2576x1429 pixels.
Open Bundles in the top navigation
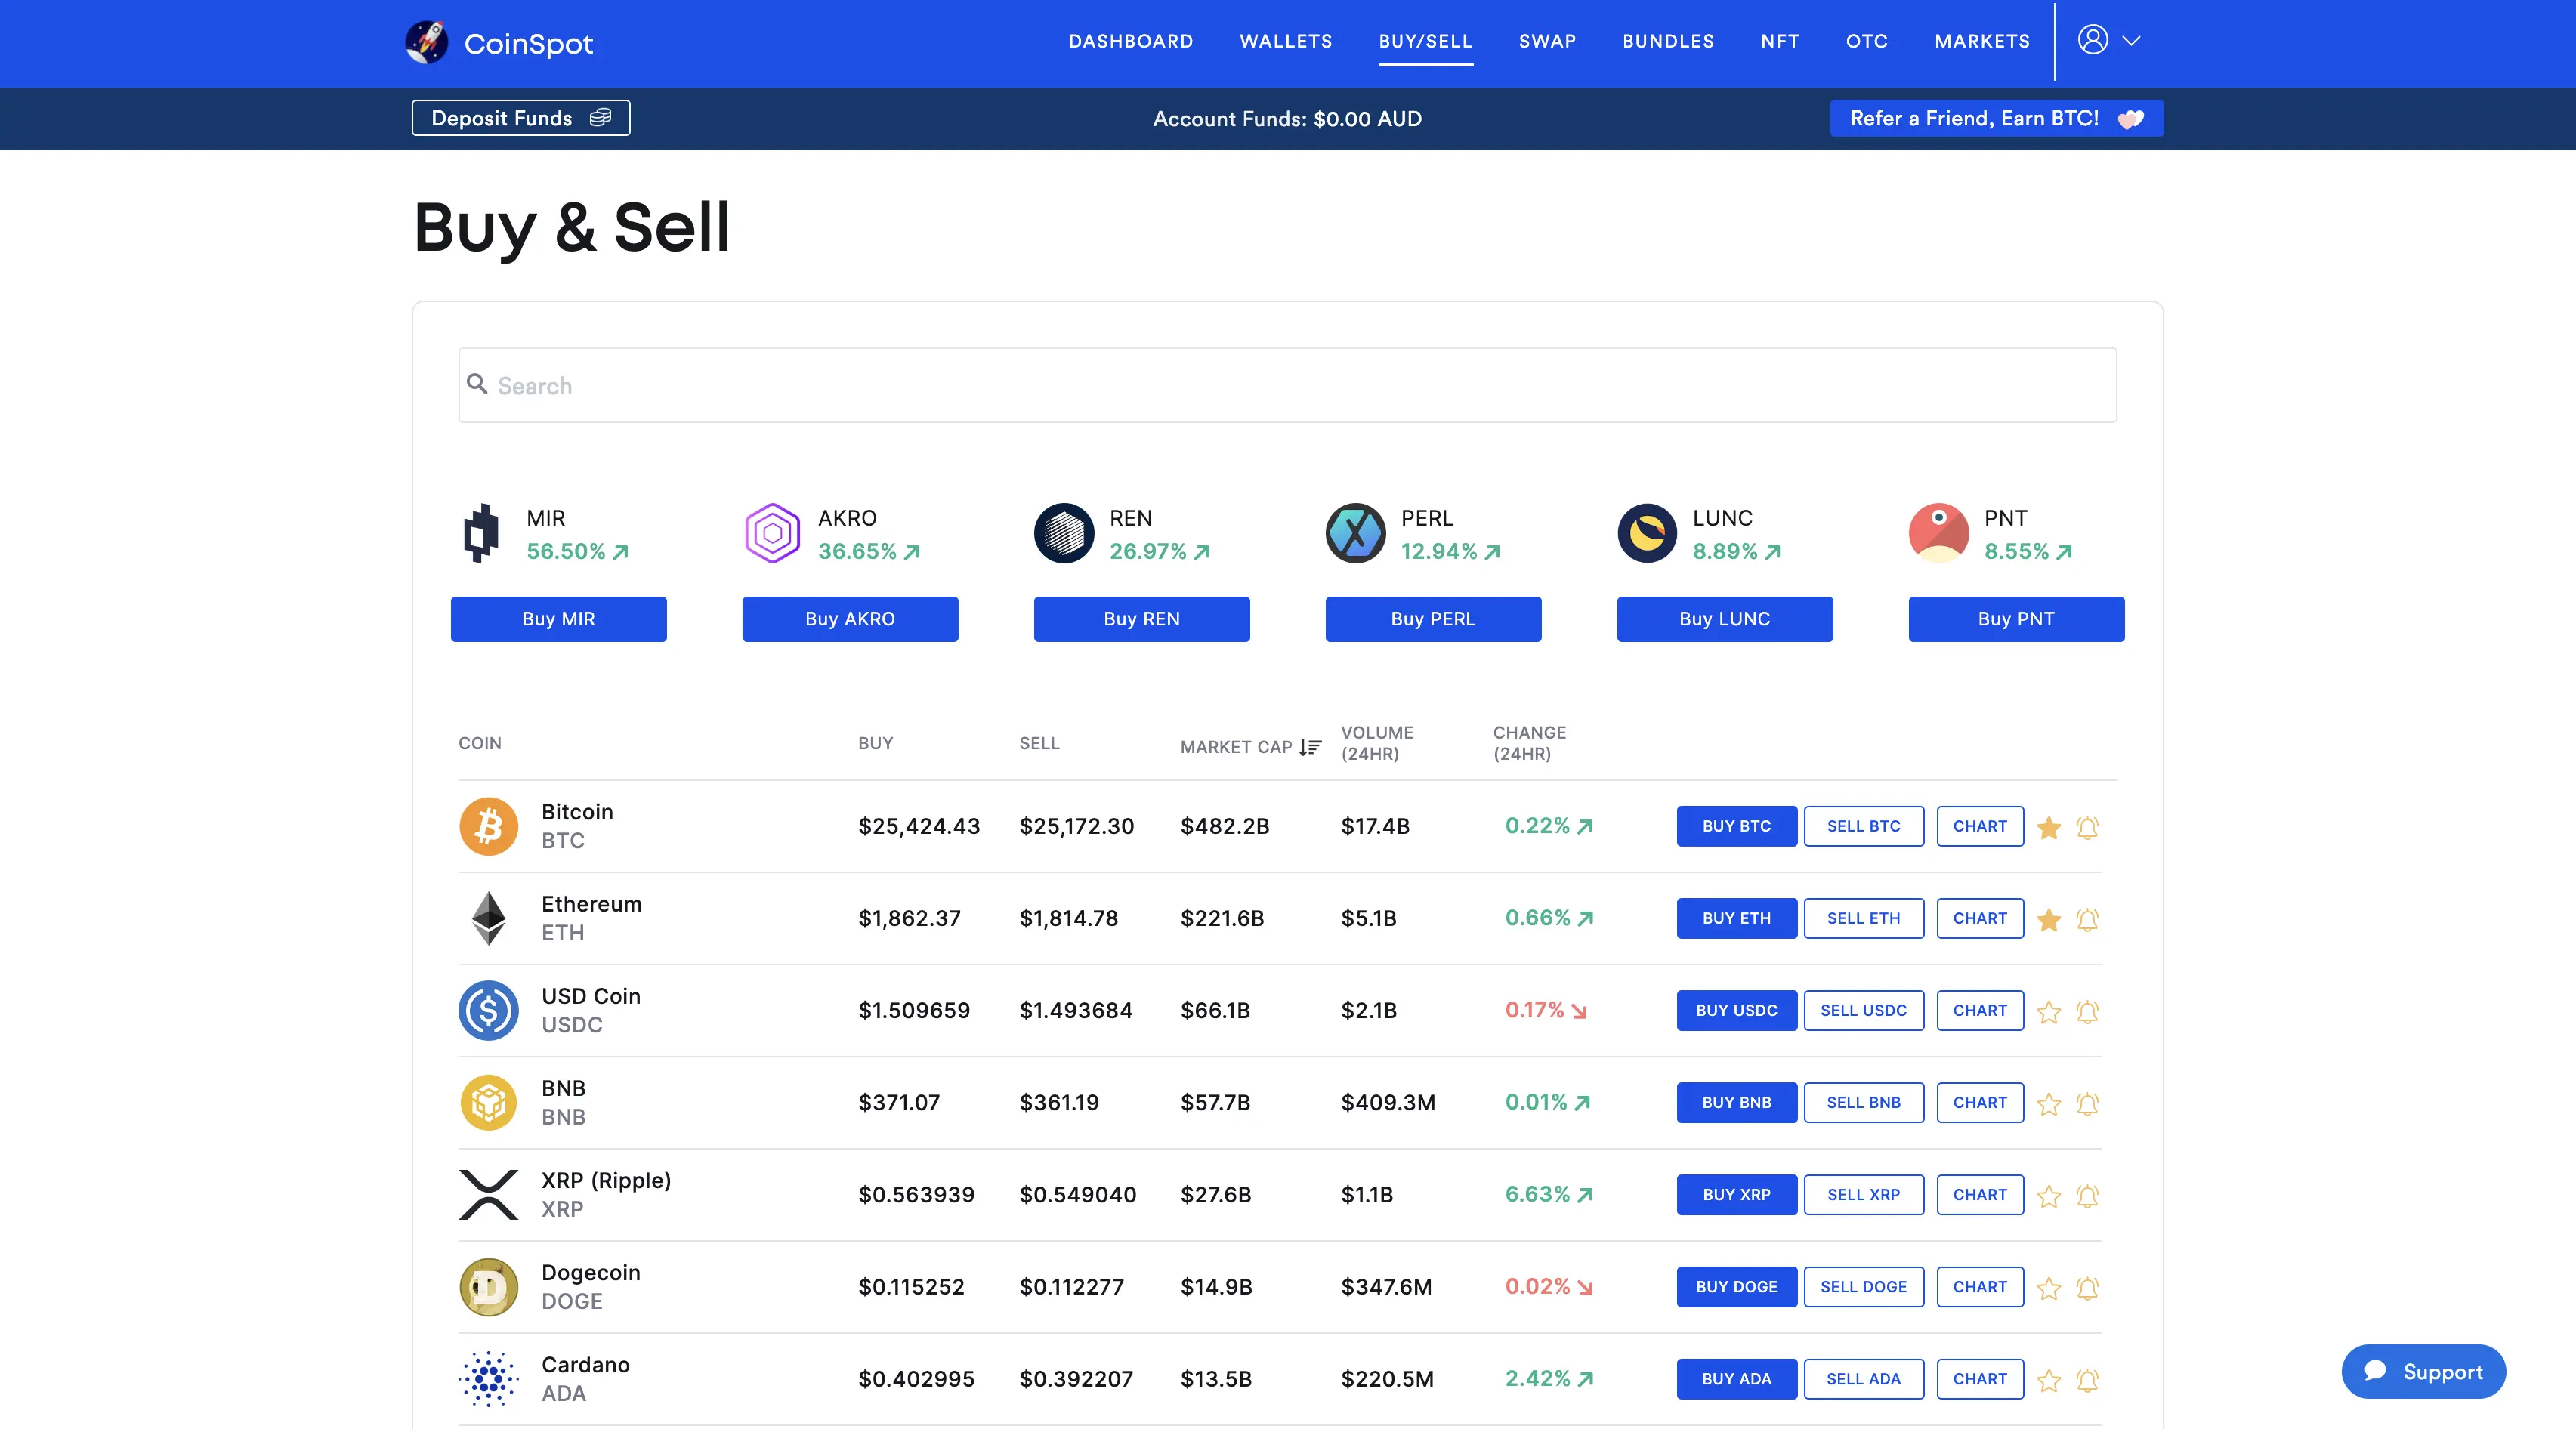[1668, 41]
